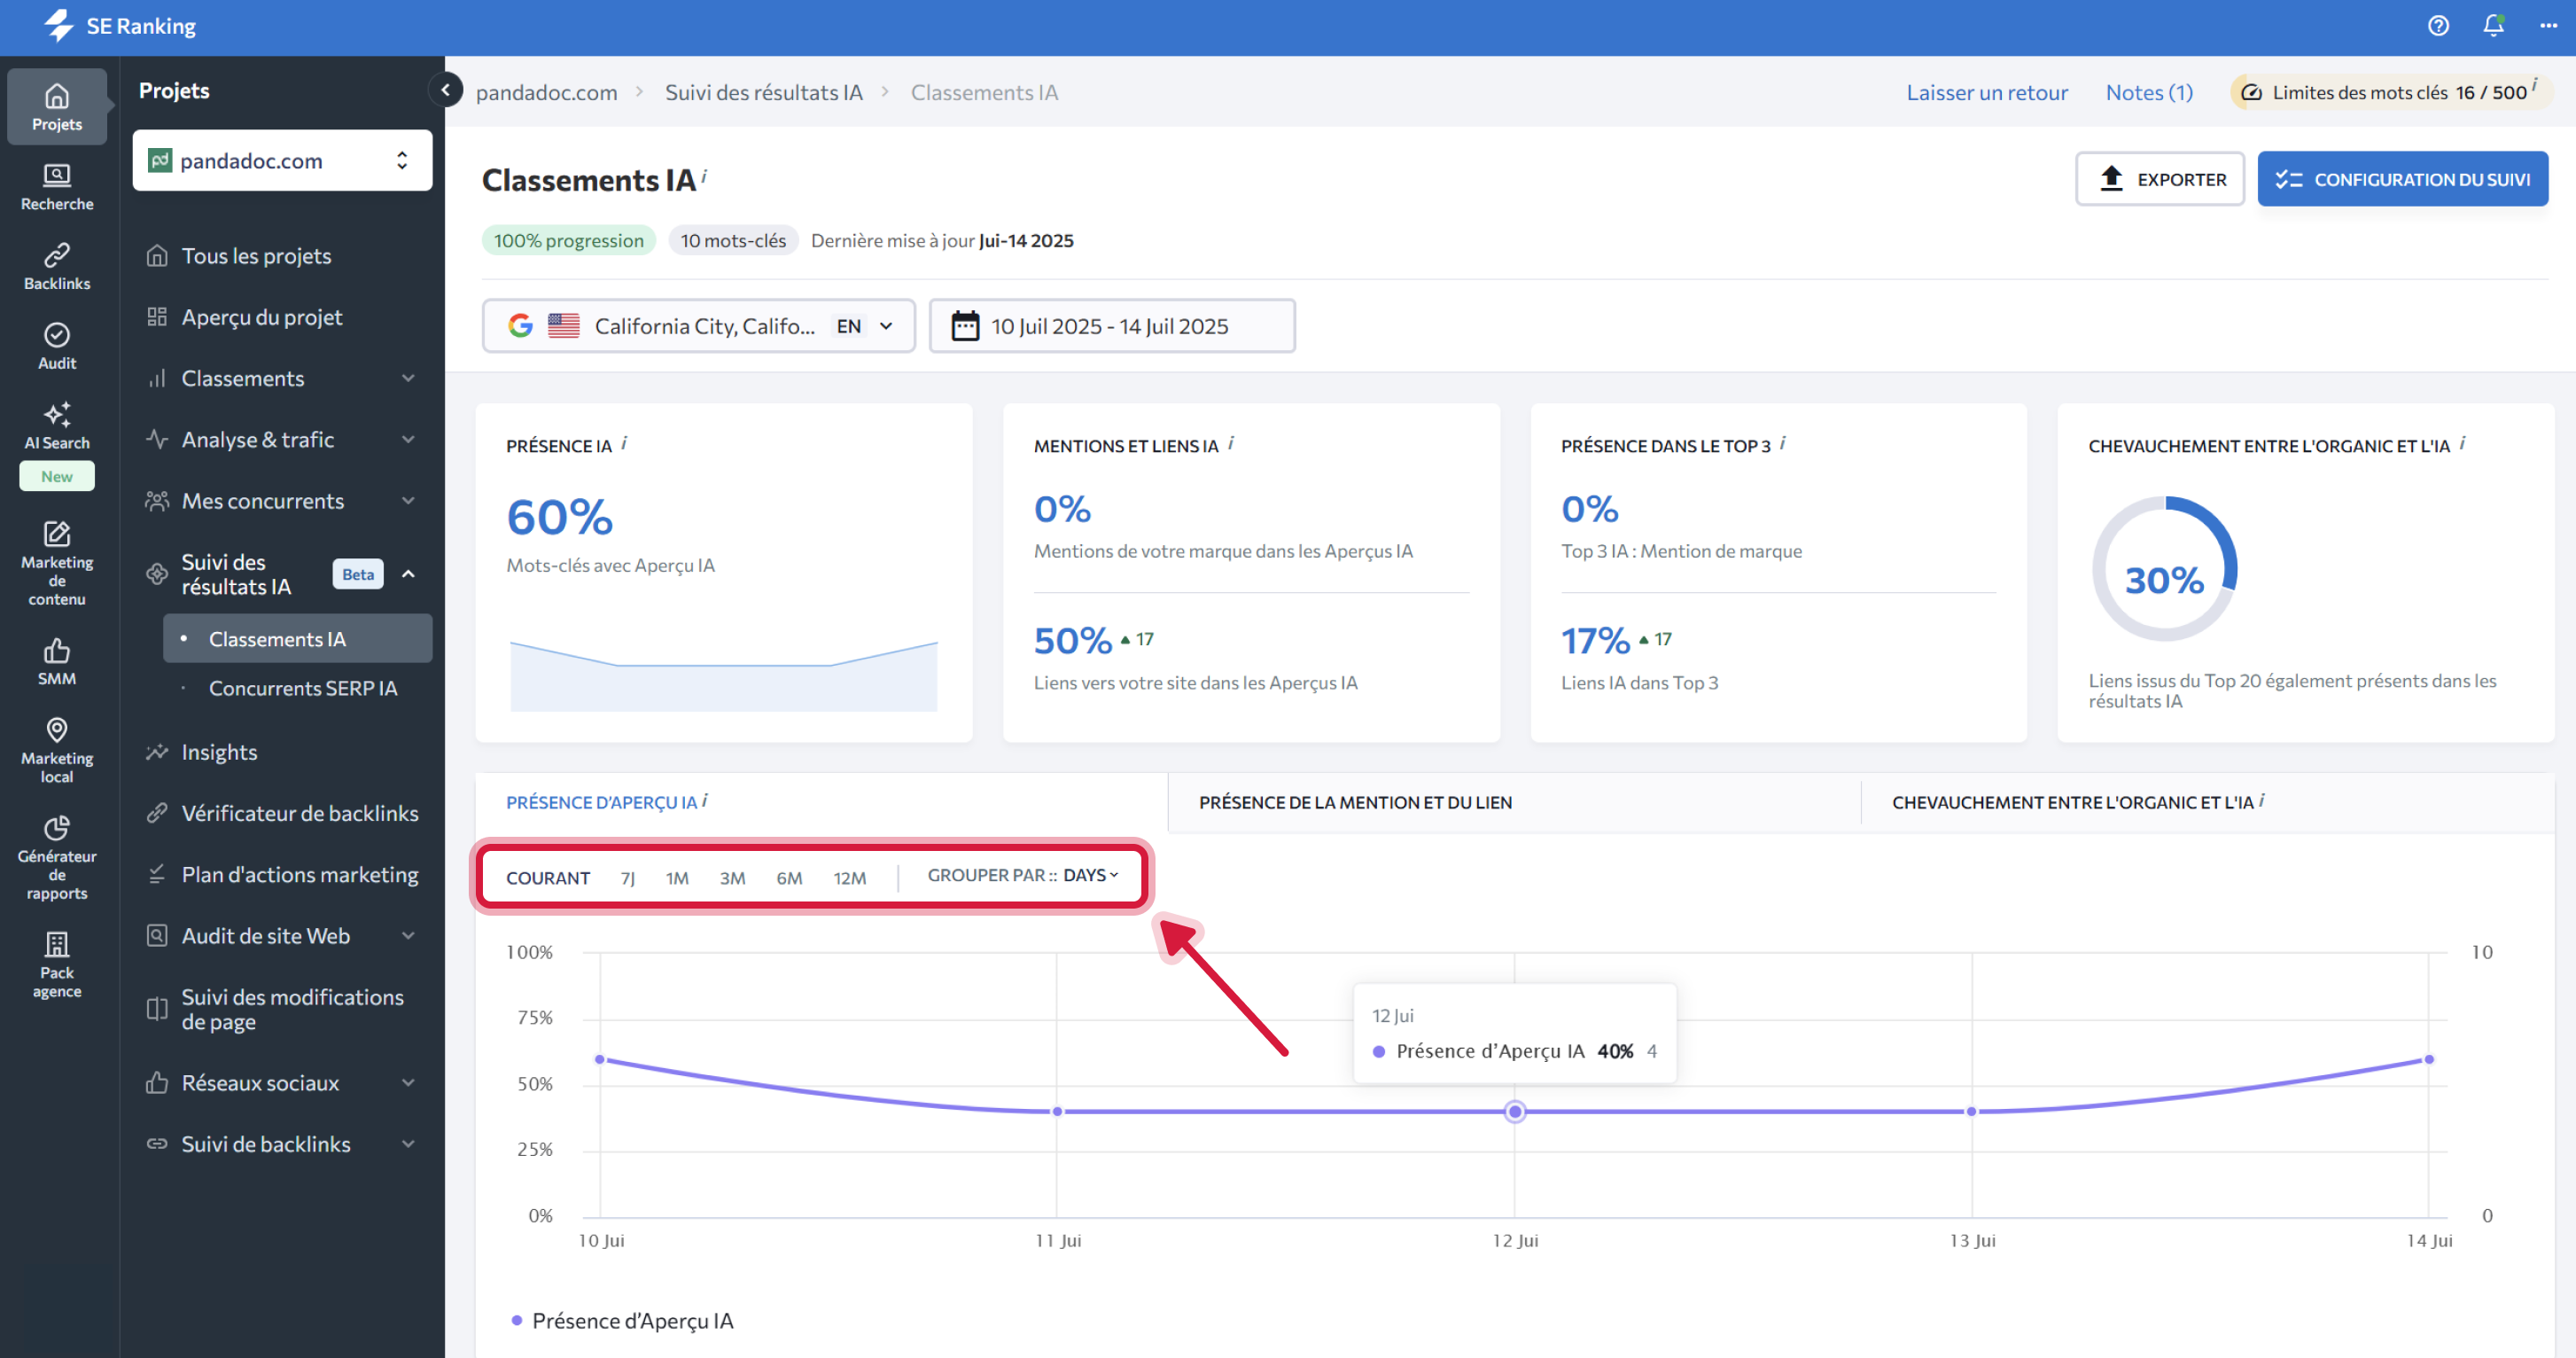Open the SMM thumbs-up sidebar icon
Screen dimensions: 2576x1358
click(x=57, y=662)
